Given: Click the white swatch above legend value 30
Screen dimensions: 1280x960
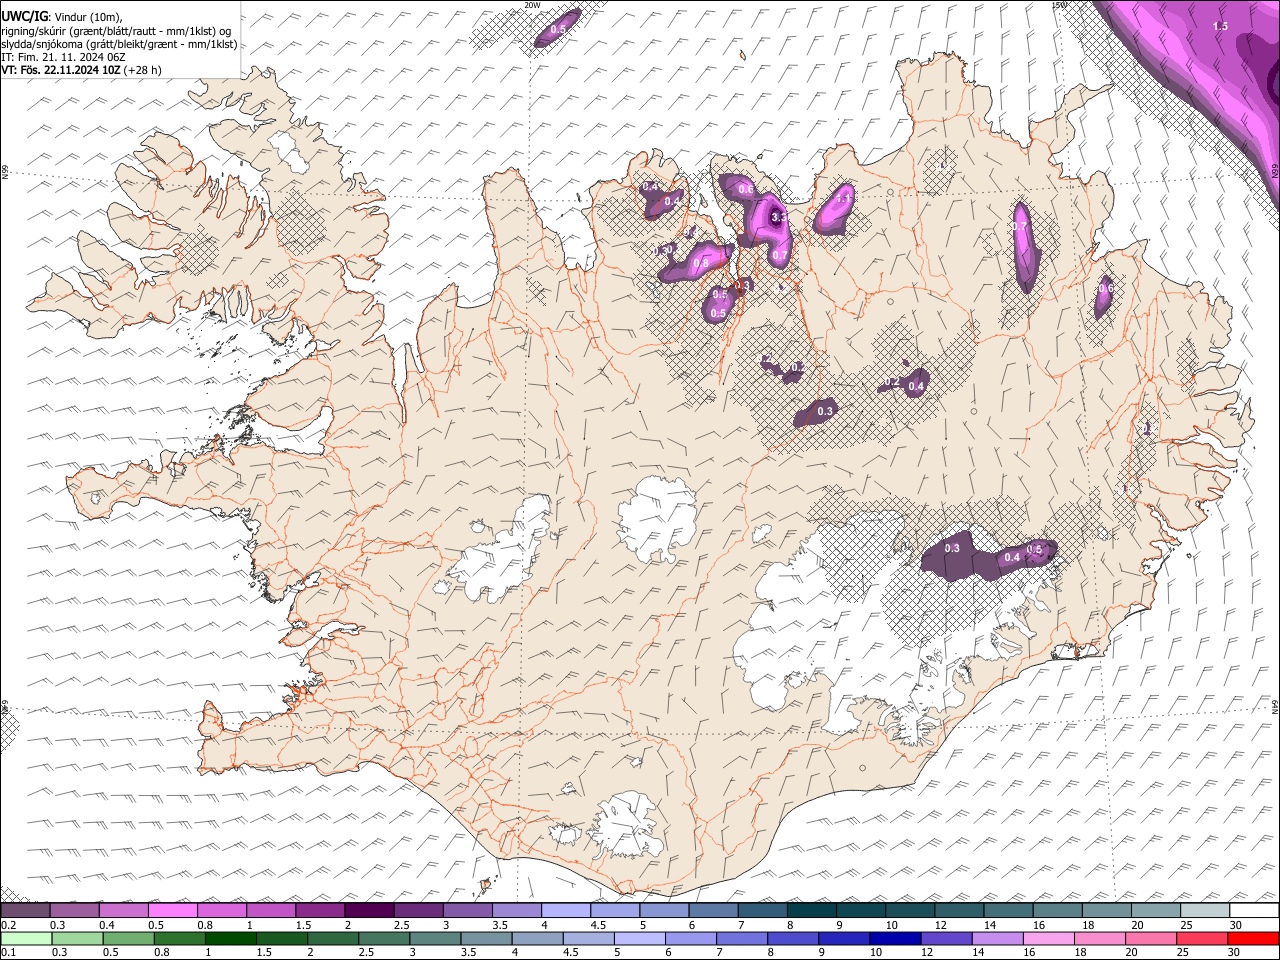Looking at the screenshot, I should (x=1254, y=910).
